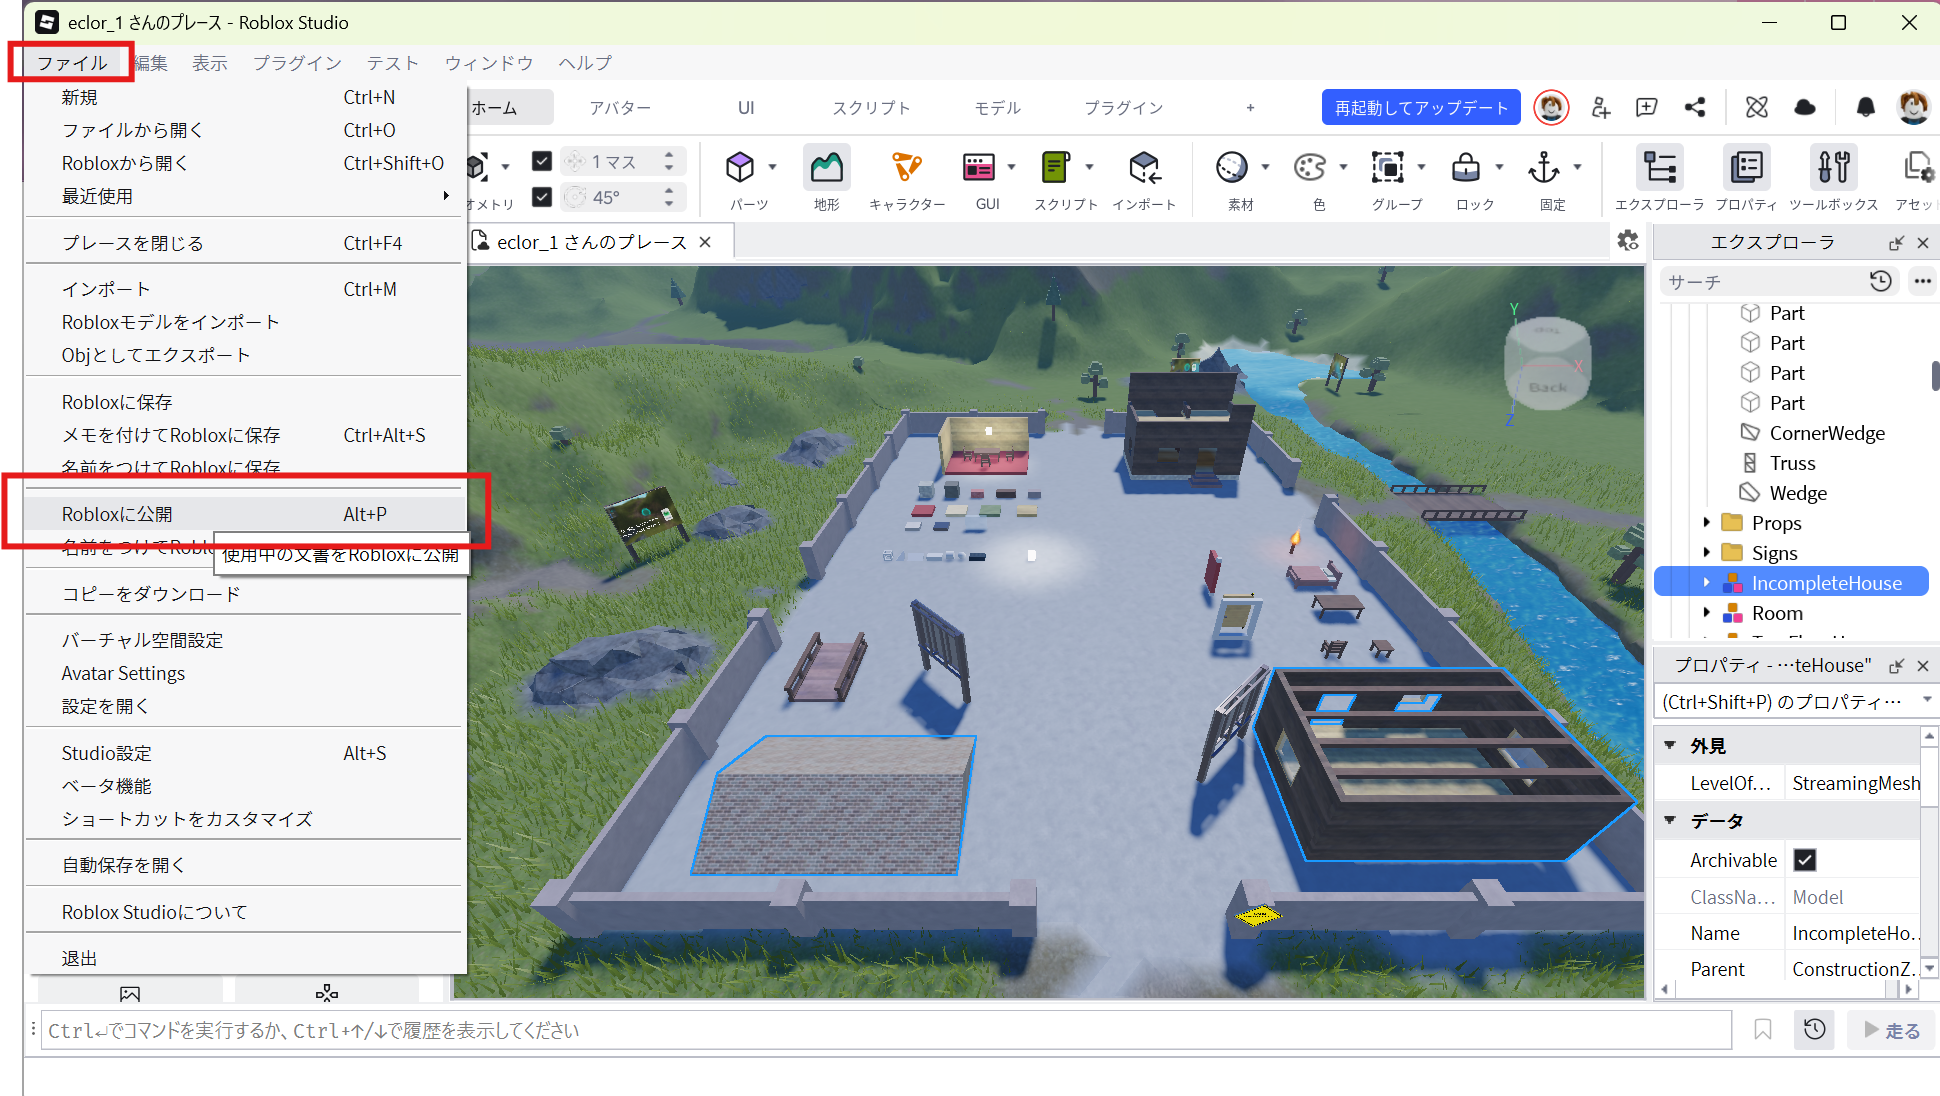Increase the 1 マス stepper value
This screenshot has height=1096, width=1940.
click(x=669, y=154)
